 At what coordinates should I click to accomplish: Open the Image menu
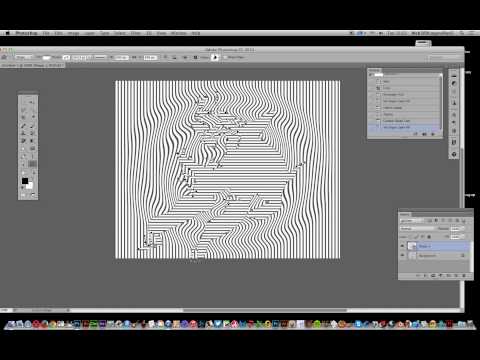pos(73,33)
